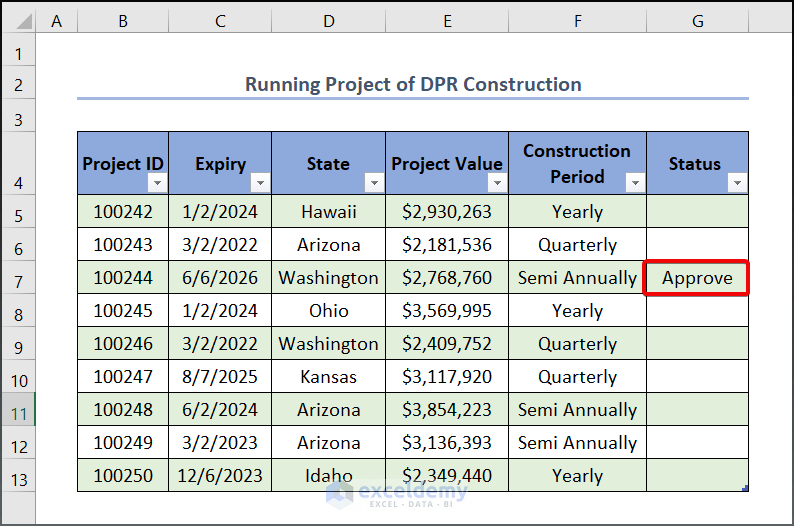This screenshot has width=794, height=526.
Task: Select Project ID cell 100242
Action: pos(123,212)
